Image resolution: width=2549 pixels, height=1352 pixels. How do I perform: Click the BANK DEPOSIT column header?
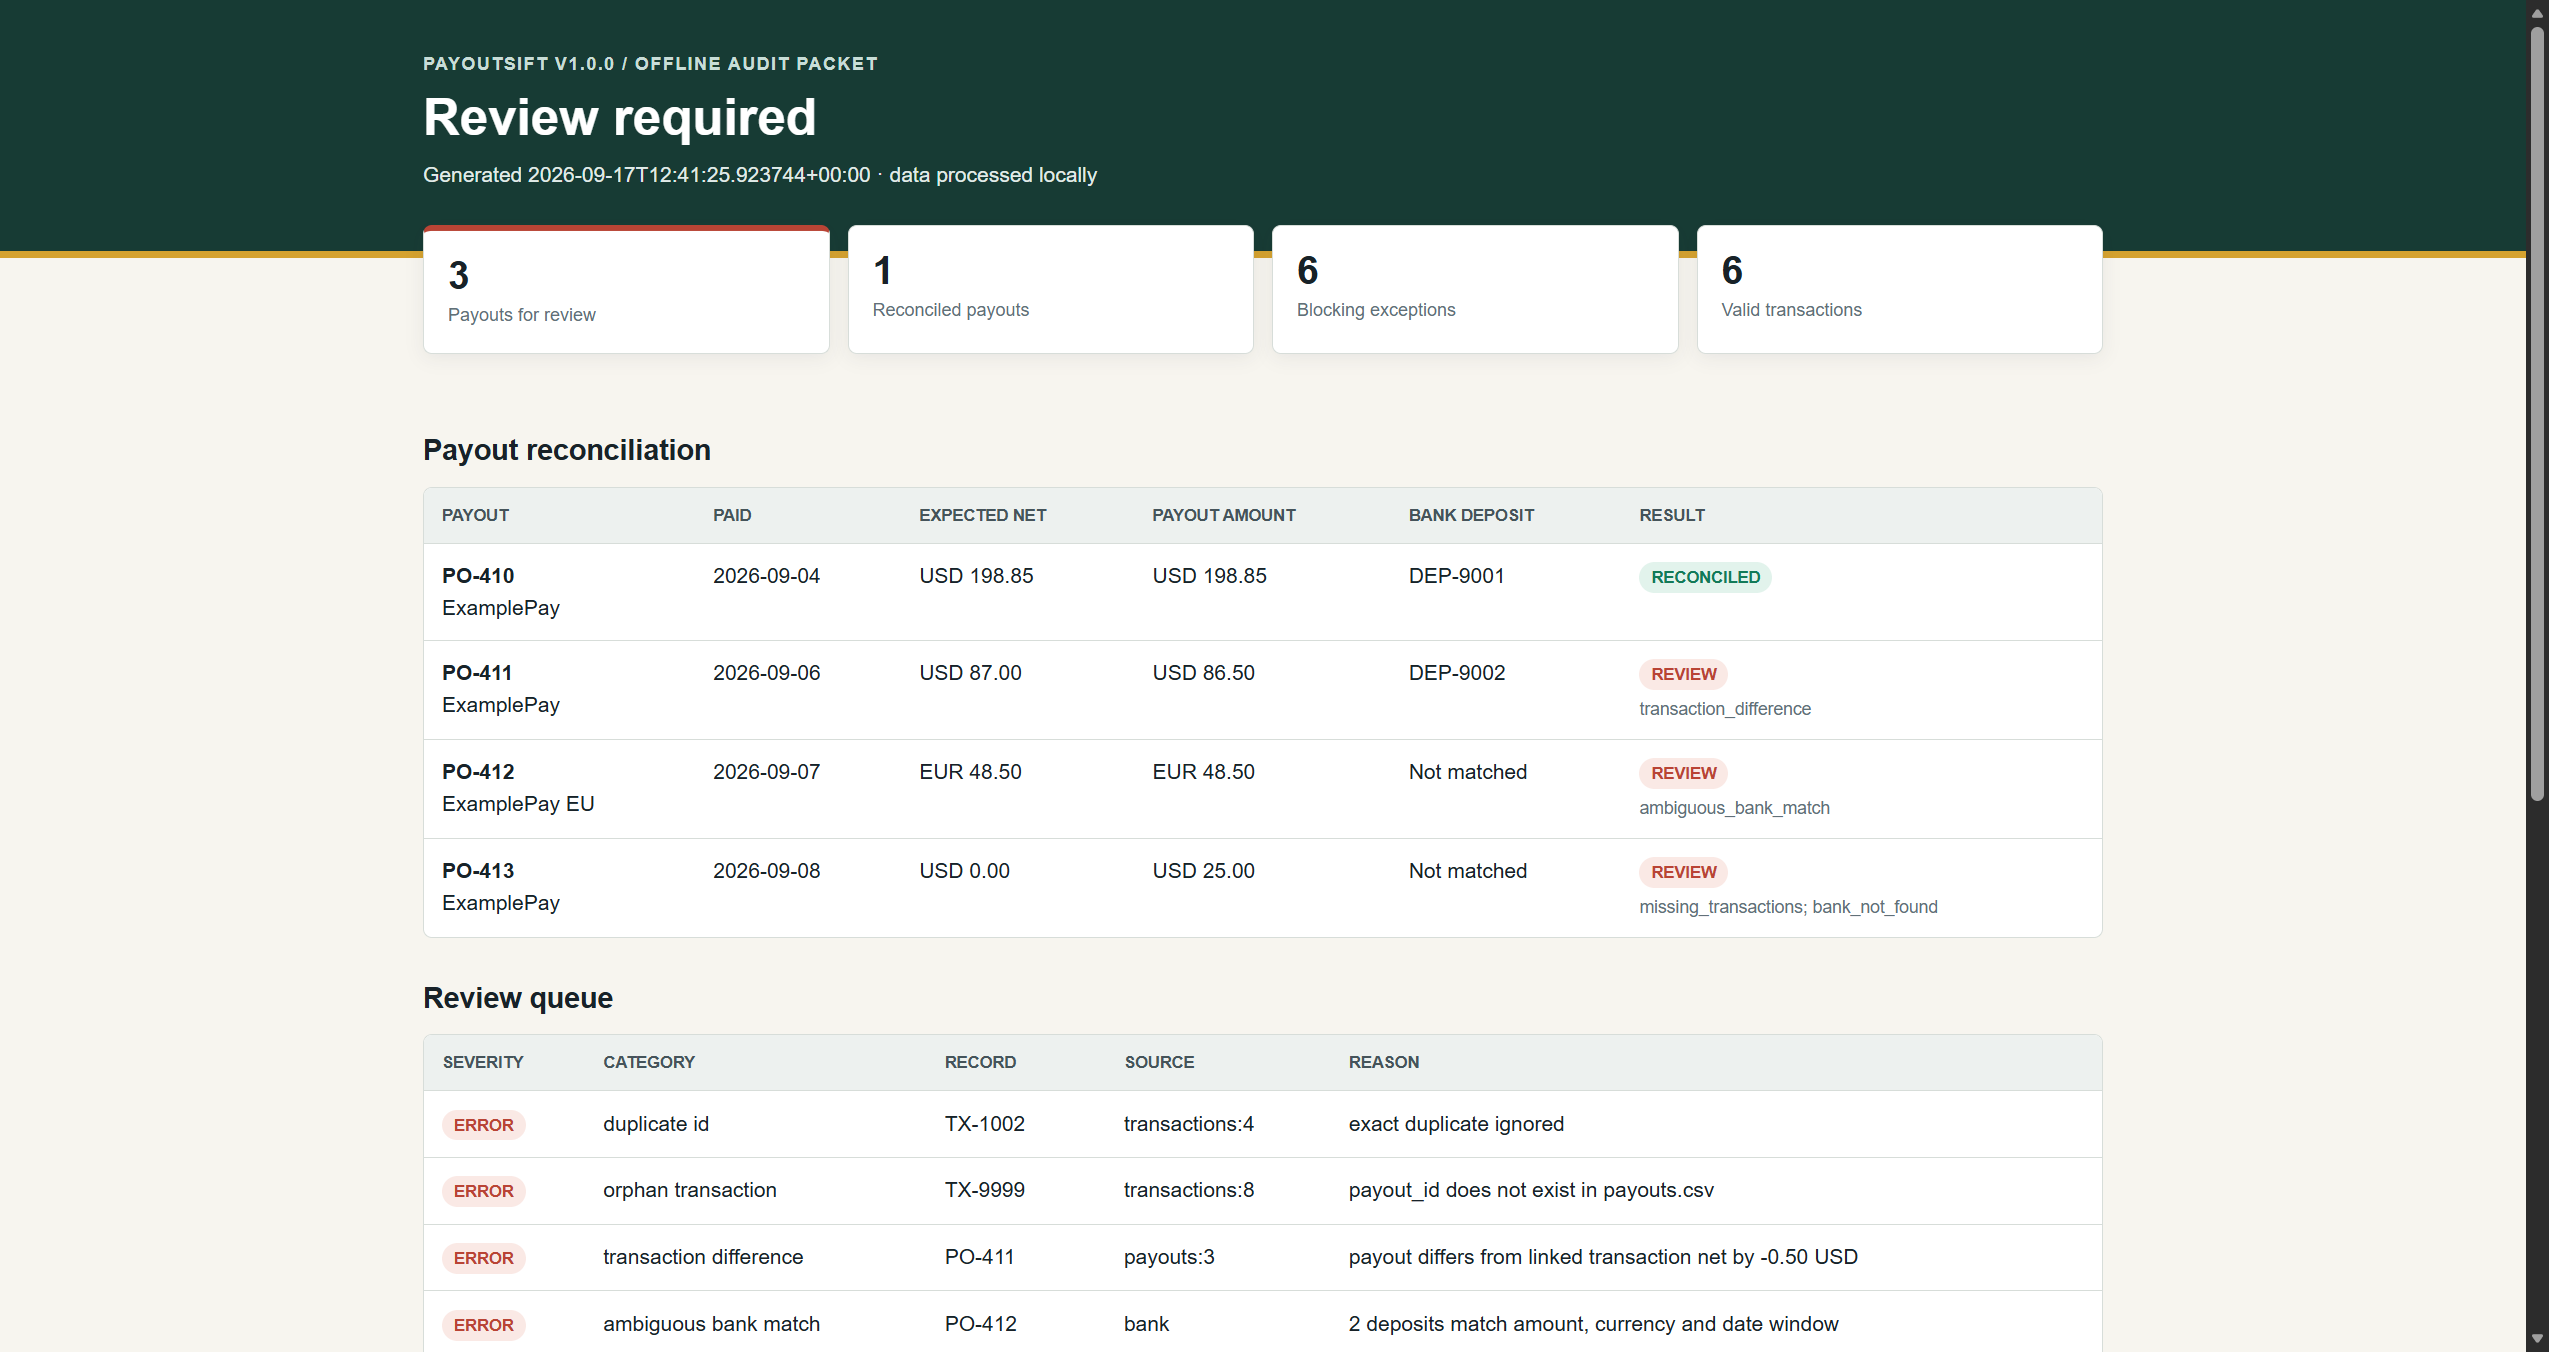1471,515
